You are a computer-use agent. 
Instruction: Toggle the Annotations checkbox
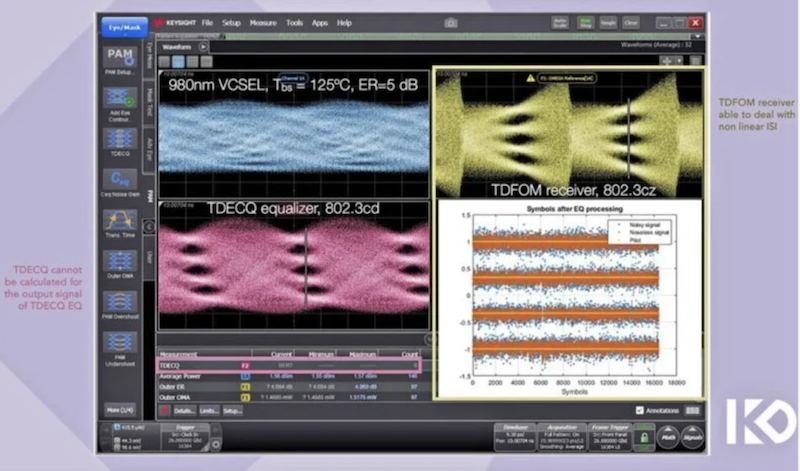(x=640, y=410)
